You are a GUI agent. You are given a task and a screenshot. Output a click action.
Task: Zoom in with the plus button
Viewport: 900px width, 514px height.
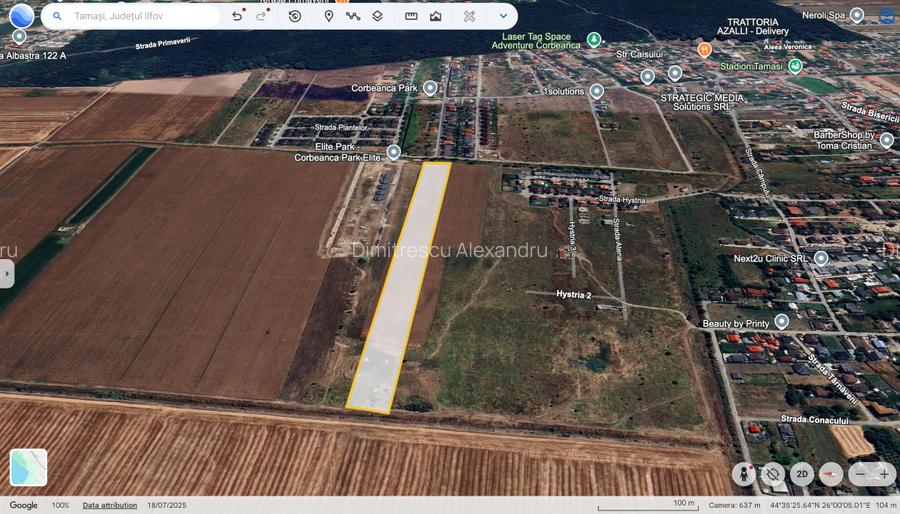pos(884,474)
